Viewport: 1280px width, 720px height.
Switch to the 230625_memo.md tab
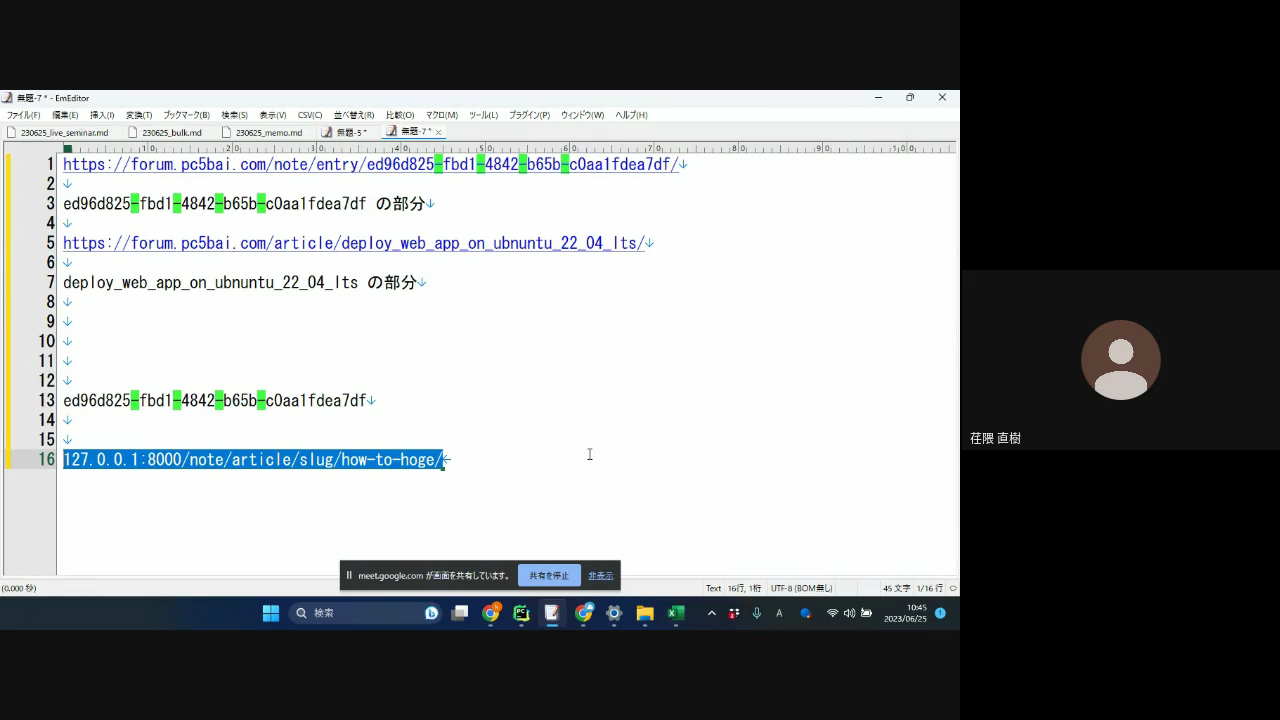(x=268, y=132)
